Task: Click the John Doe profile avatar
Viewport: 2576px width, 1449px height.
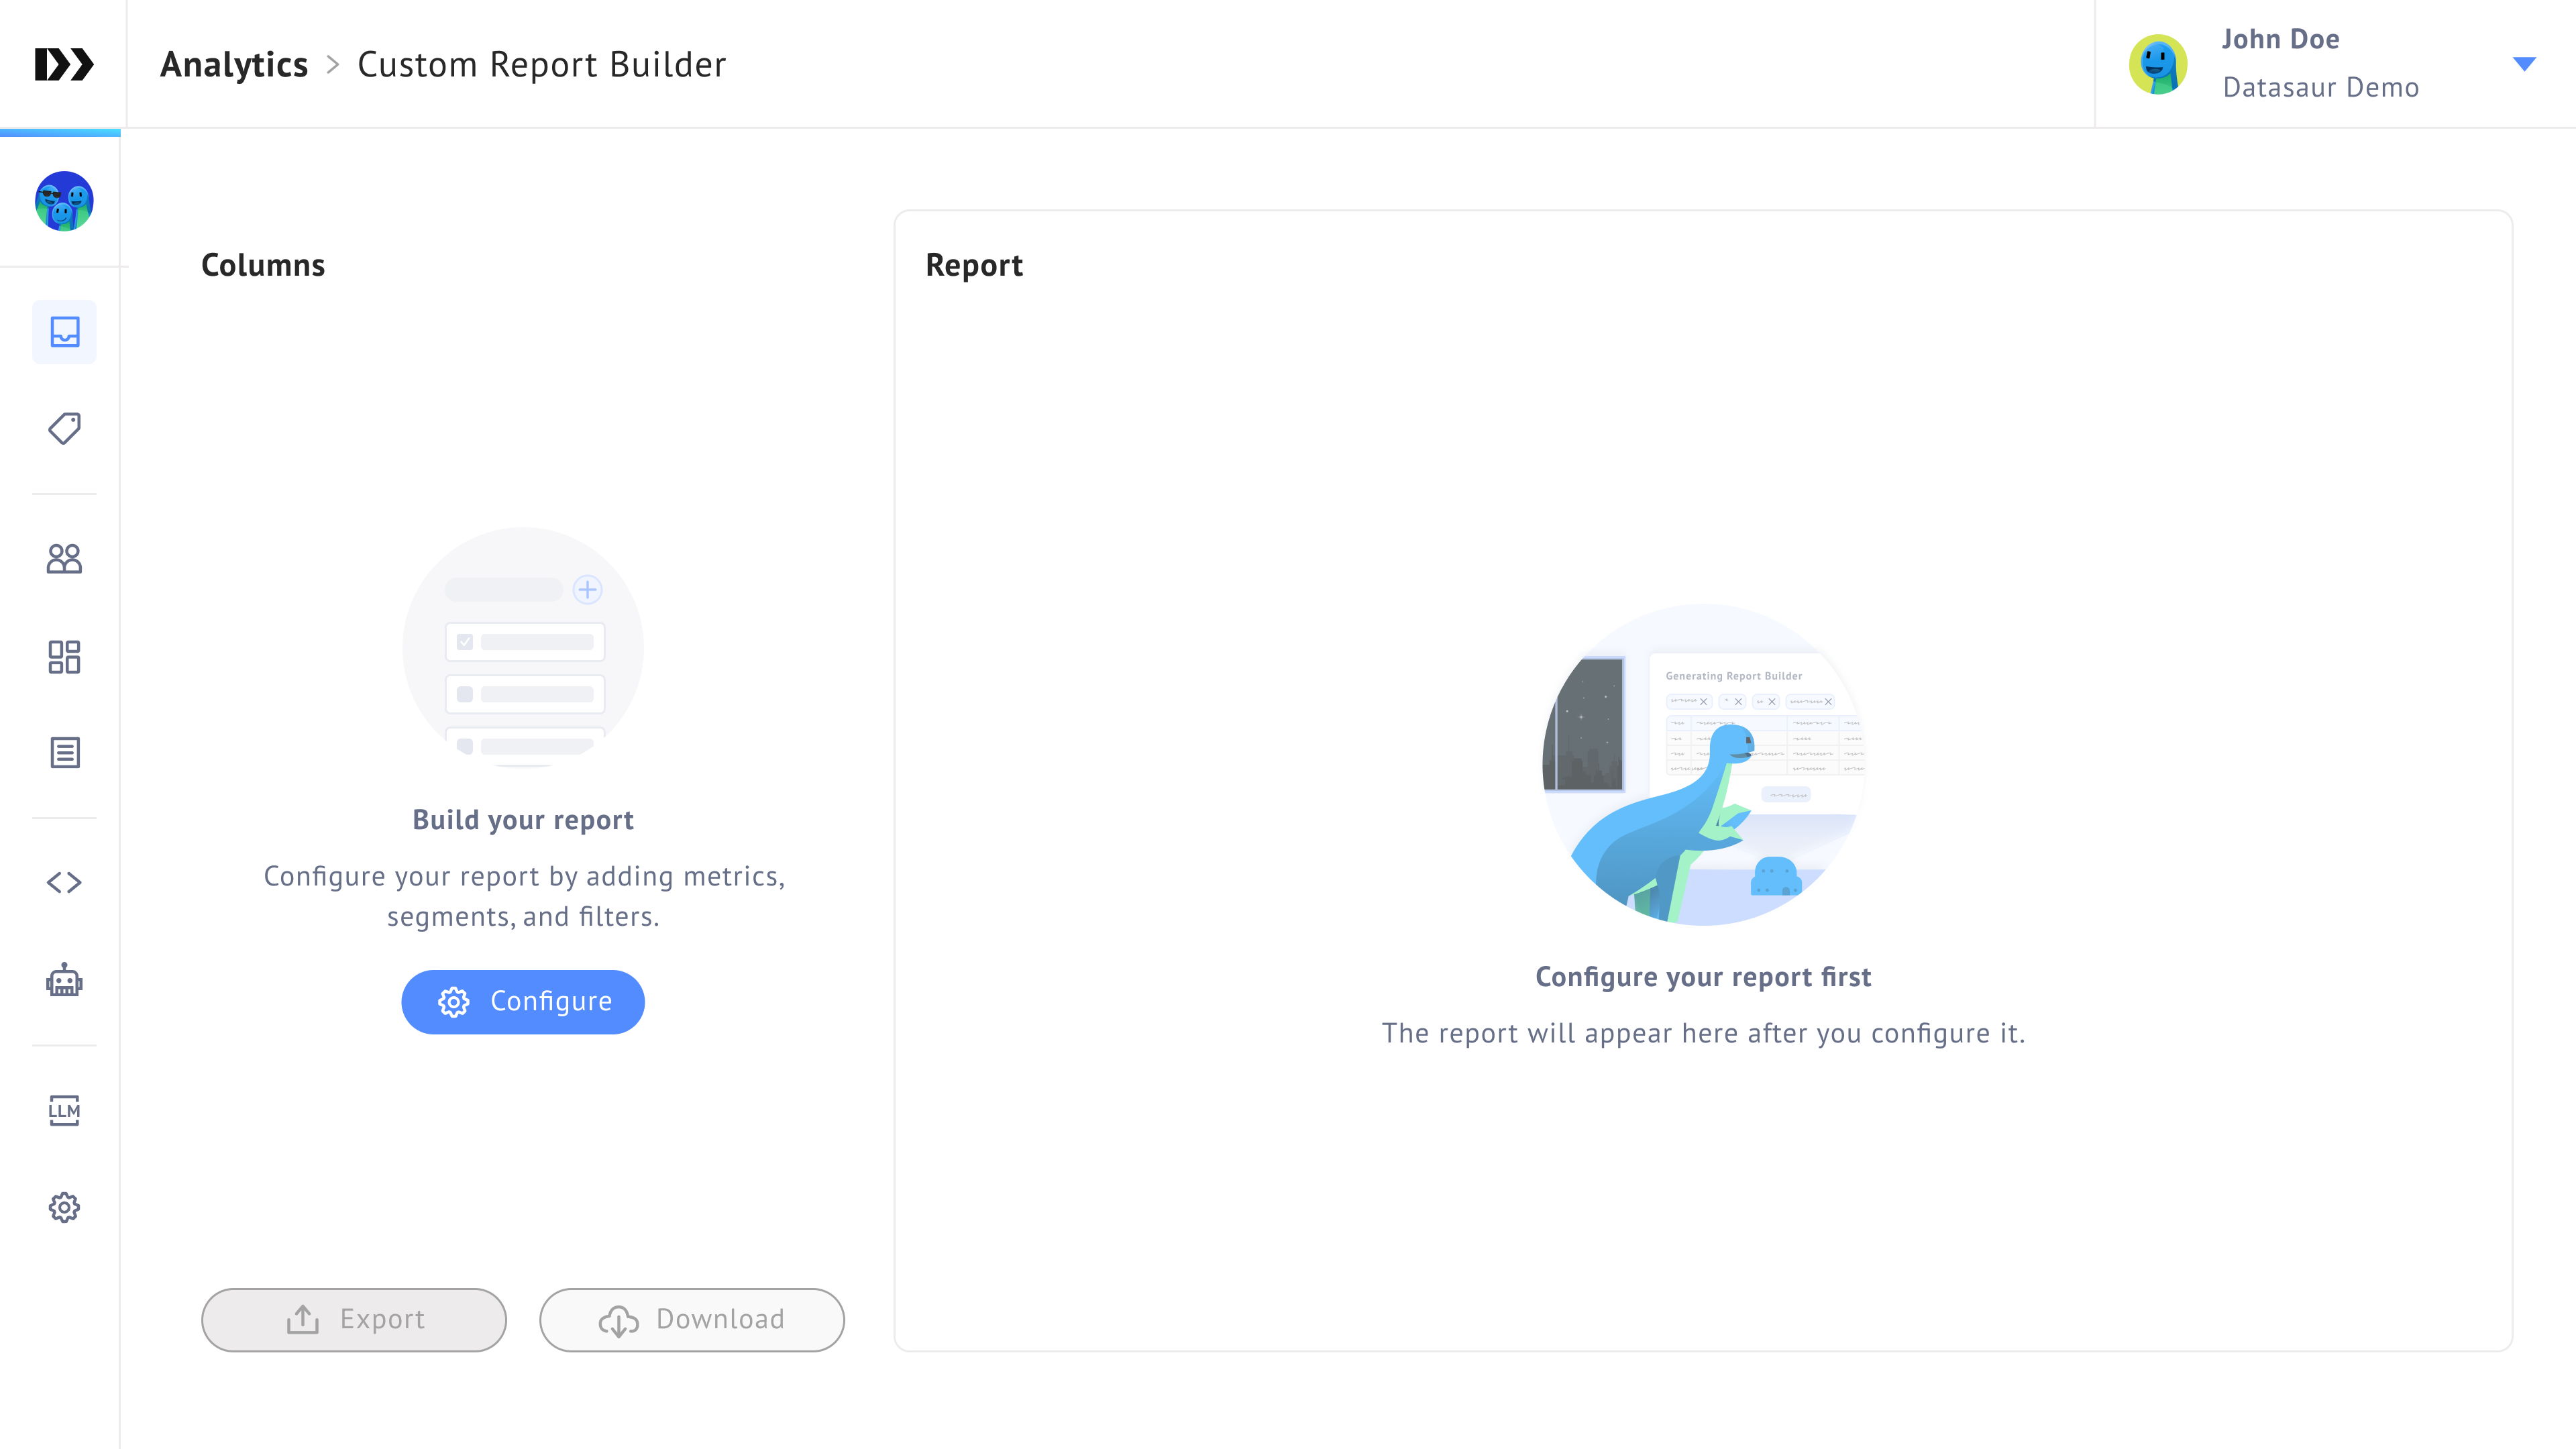Action: 2157,64
